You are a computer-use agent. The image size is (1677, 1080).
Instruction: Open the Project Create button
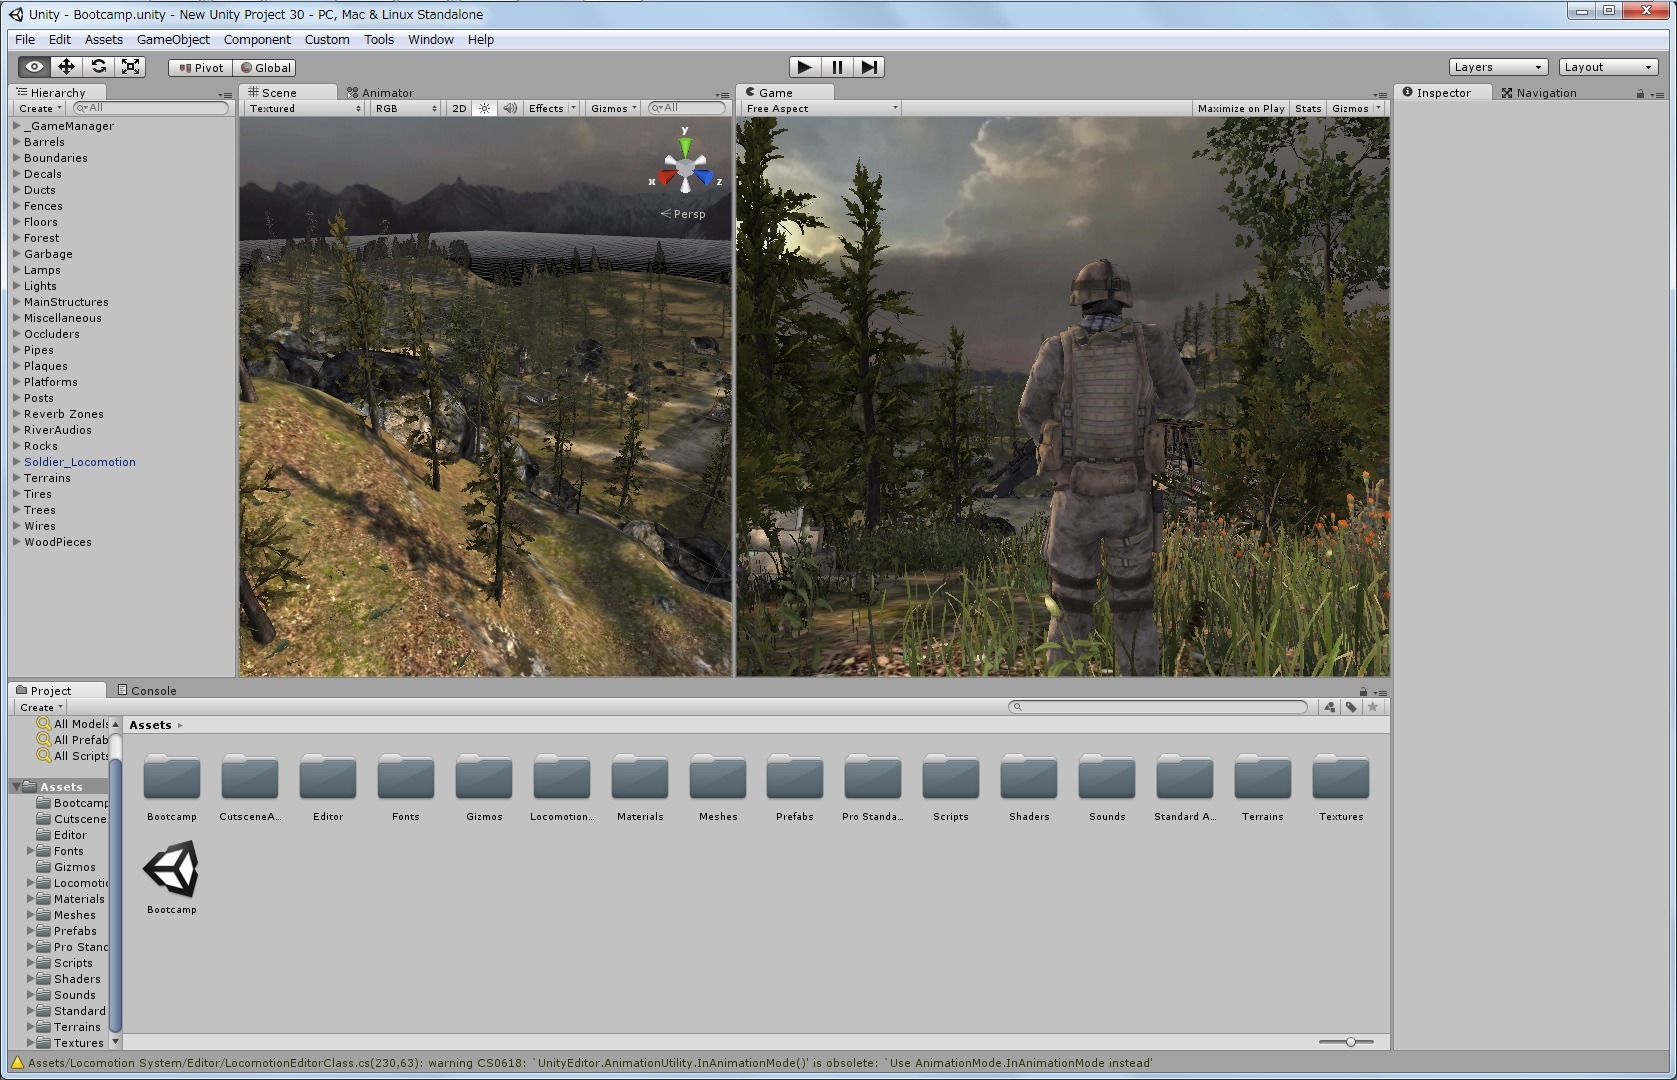coord(40,707)
